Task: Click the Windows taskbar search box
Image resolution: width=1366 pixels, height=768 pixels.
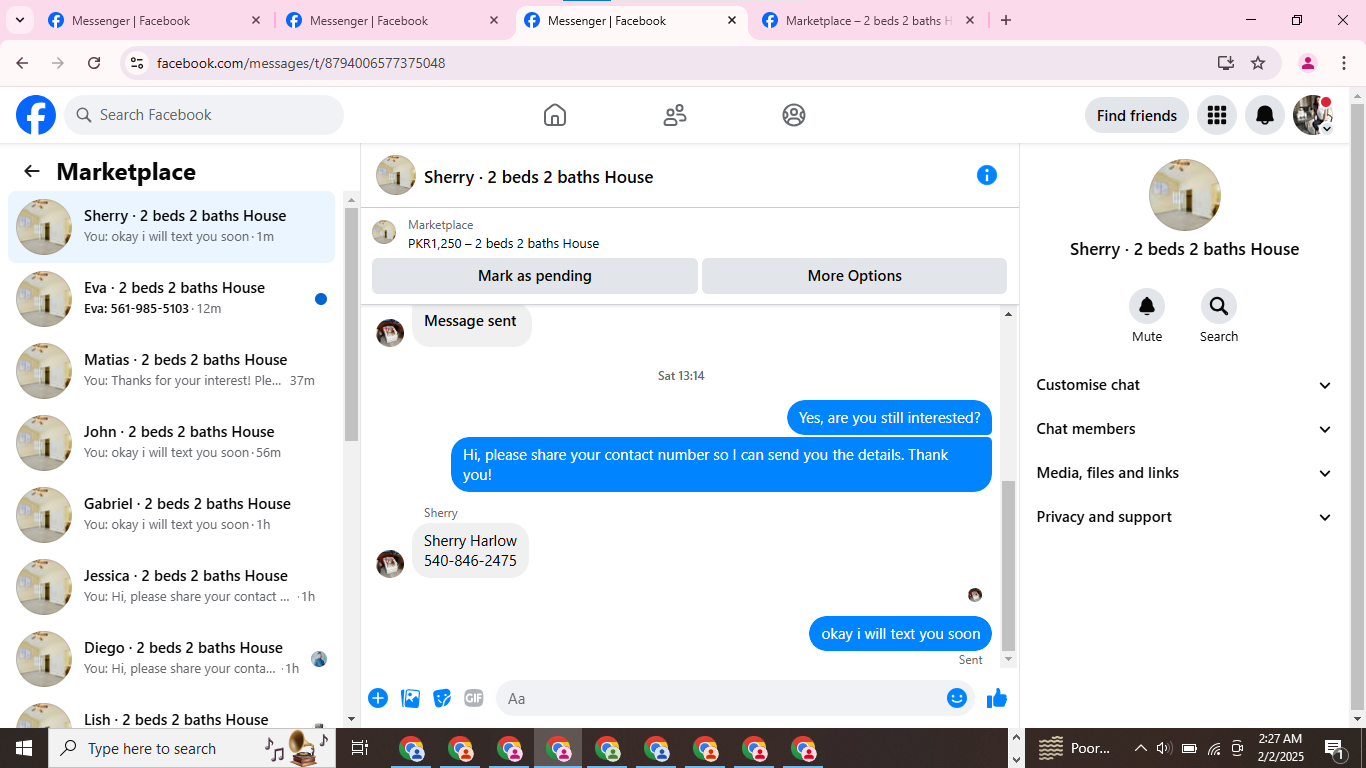Action: 194,748
